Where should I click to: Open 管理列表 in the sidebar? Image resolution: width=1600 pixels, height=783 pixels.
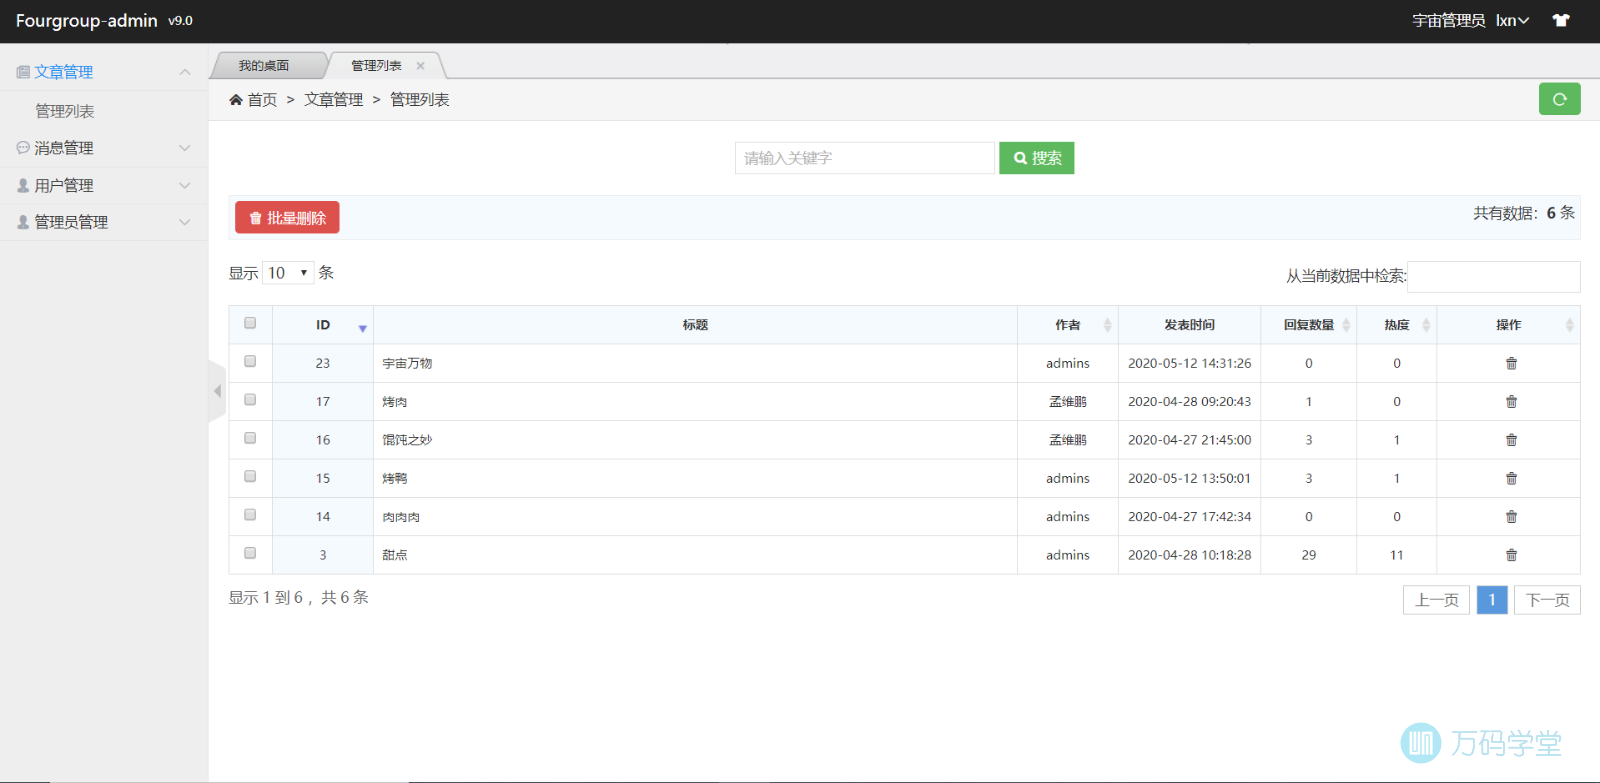(65, 111)
